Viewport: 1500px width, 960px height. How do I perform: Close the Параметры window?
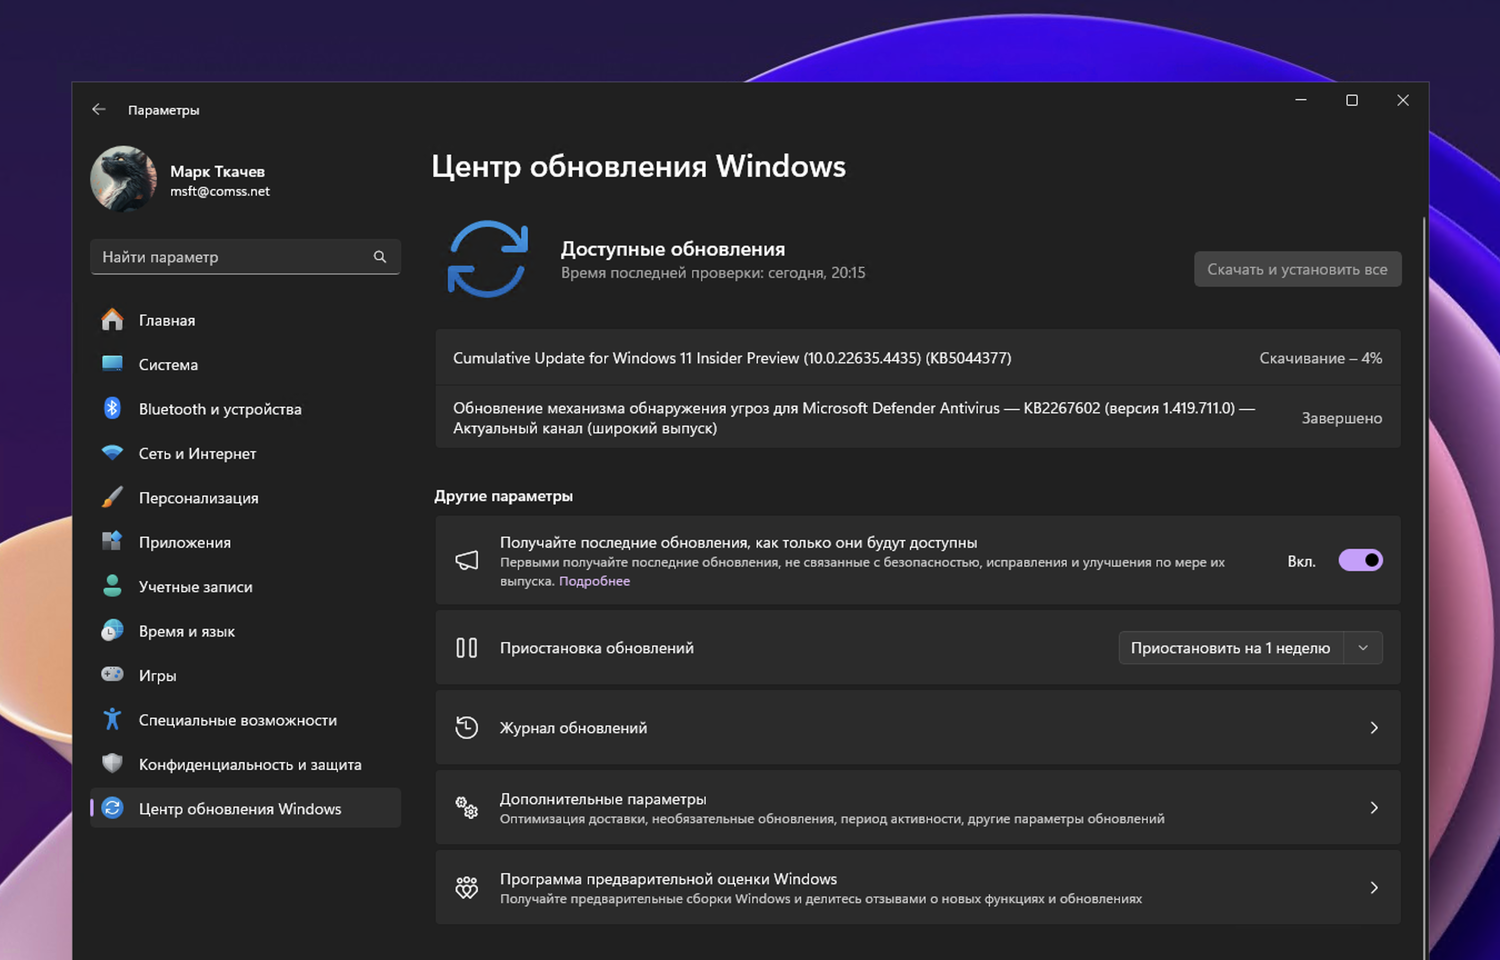[x=1403, y=100]
